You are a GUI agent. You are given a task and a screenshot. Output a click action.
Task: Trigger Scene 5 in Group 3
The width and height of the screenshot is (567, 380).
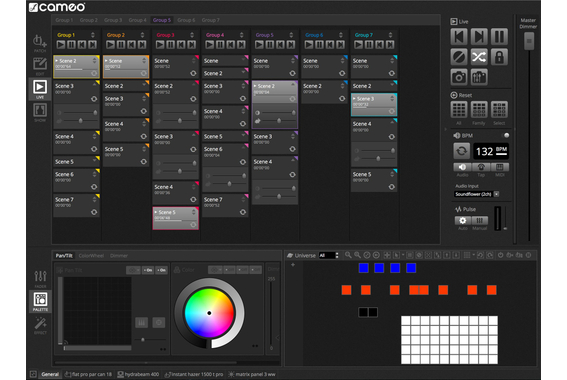coord(175,218)
